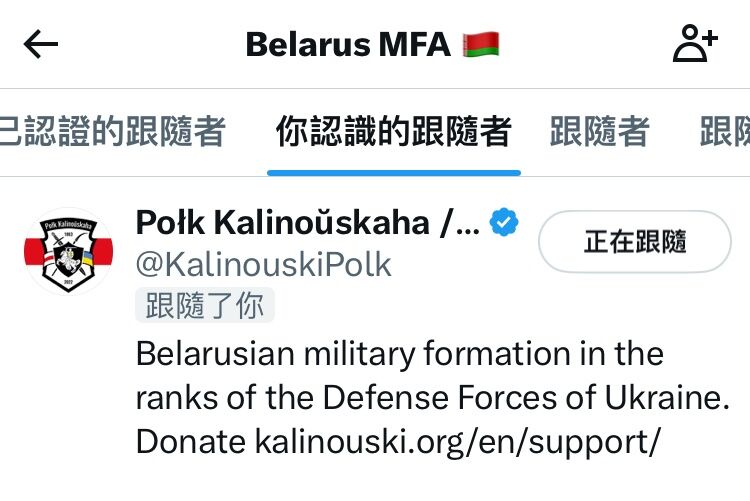Viewport: 750px width, 501px height.
Task: Click the truncated "/…" part of name
Action: [x=460, y=223]
